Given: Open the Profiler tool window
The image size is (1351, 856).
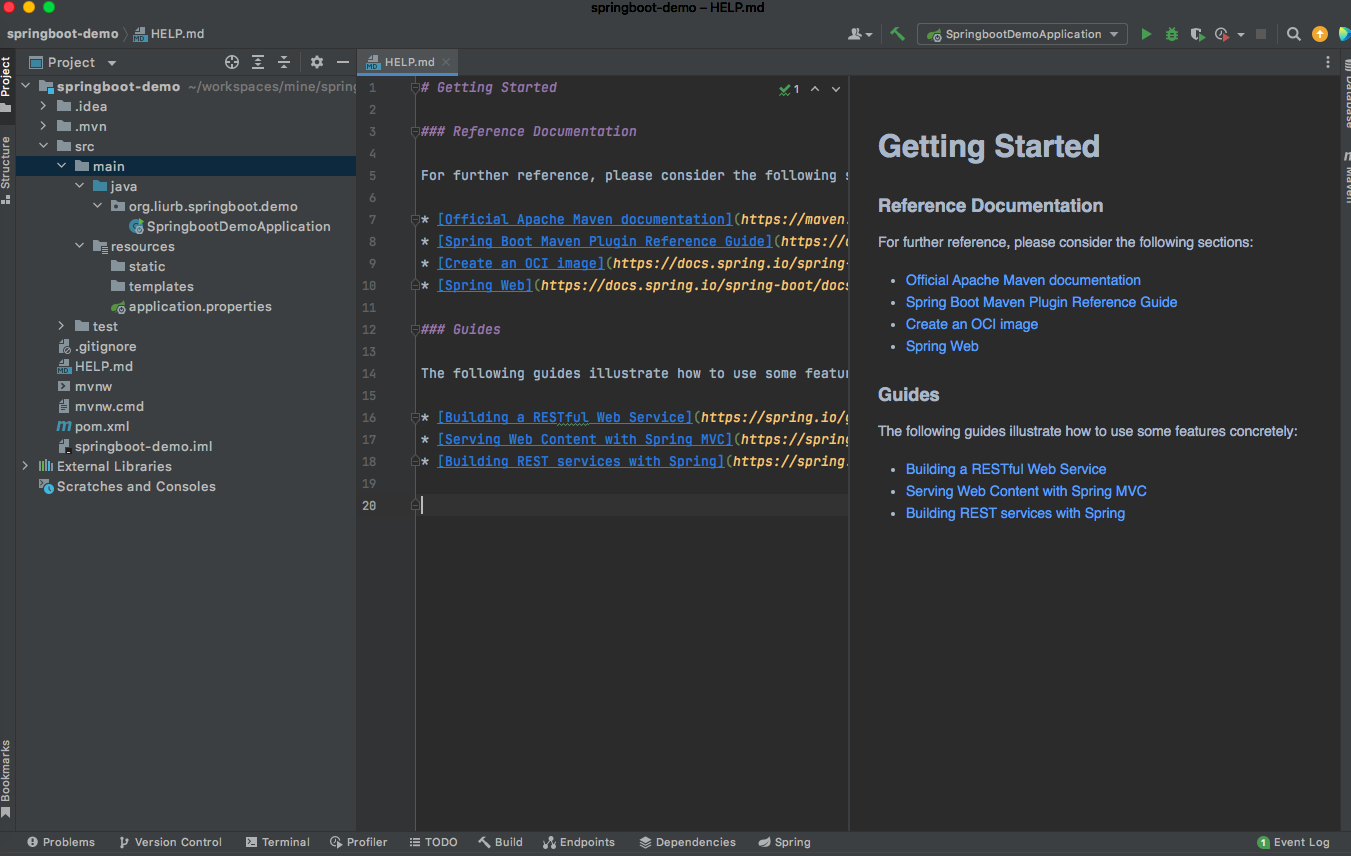Looking at the screenshot, I should coord(359,842).
